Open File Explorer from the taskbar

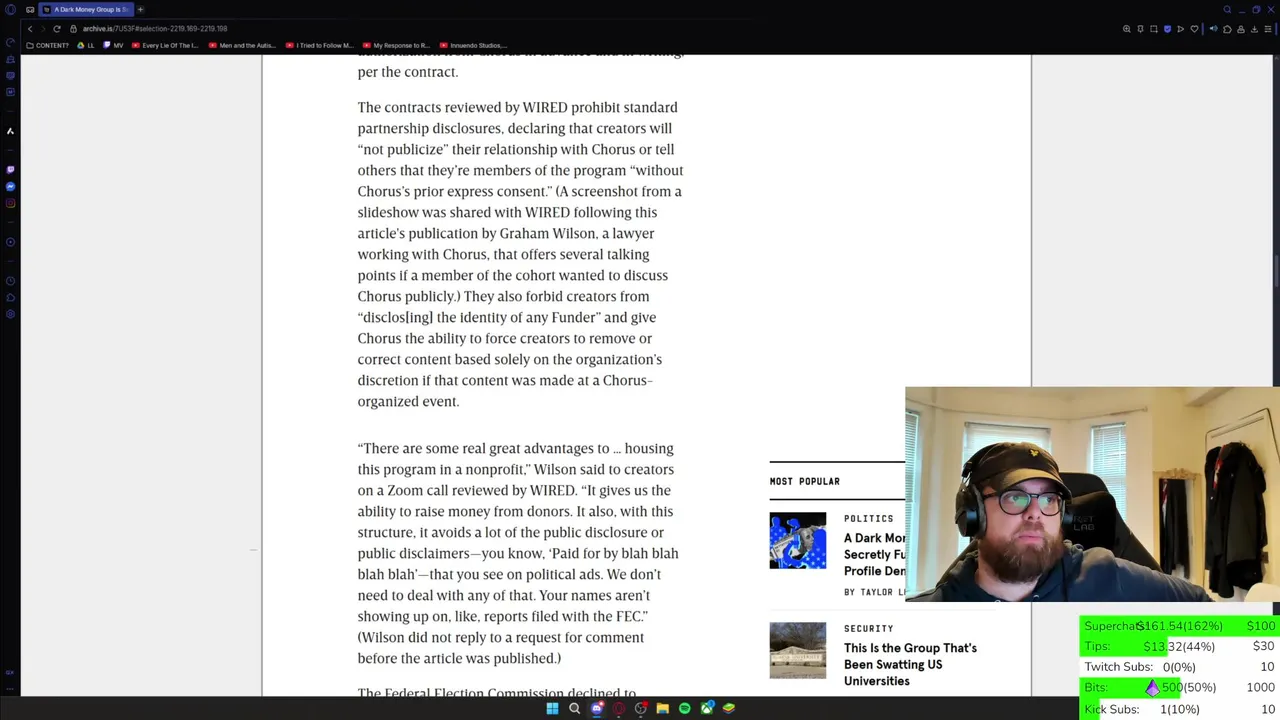point(662,708)
